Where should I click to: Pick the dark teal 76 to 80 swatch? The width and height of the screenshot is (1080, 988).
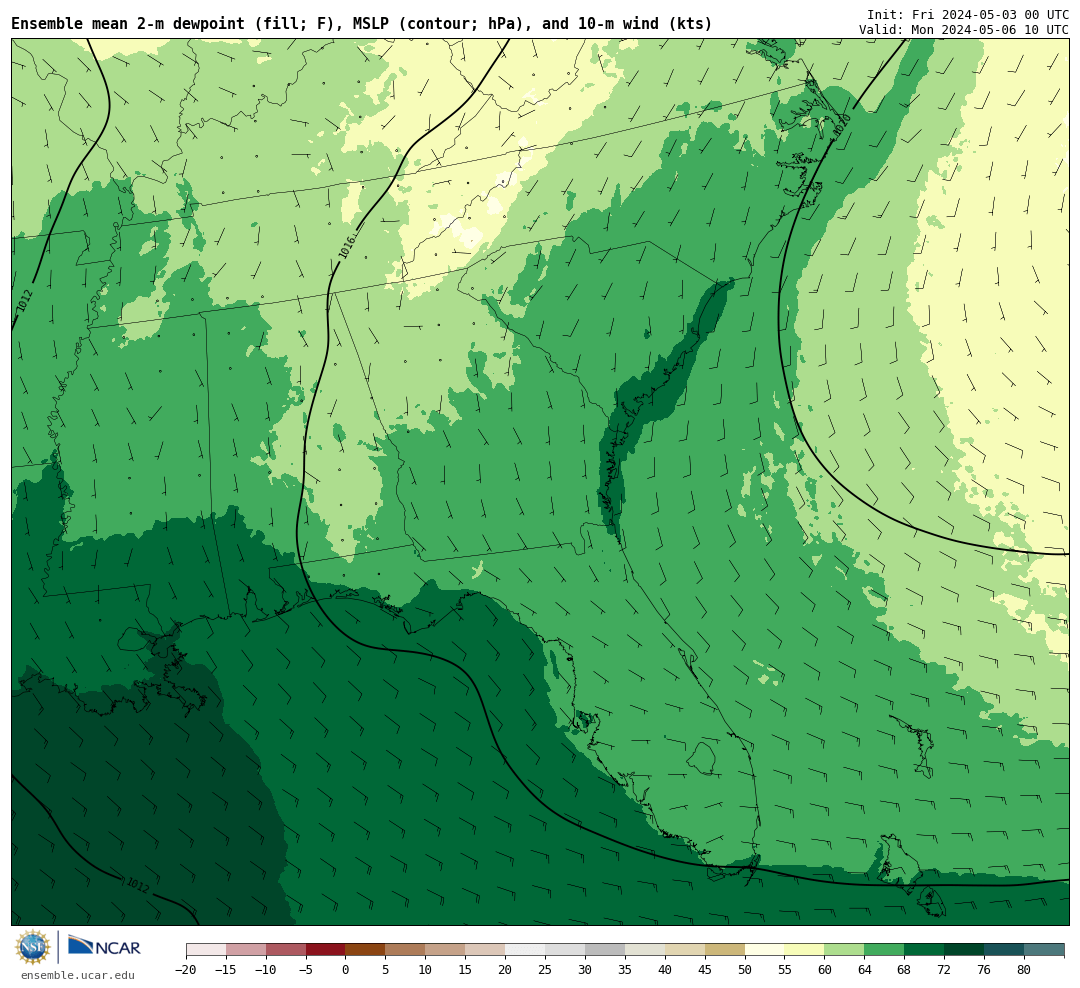tap(1004, 949)
